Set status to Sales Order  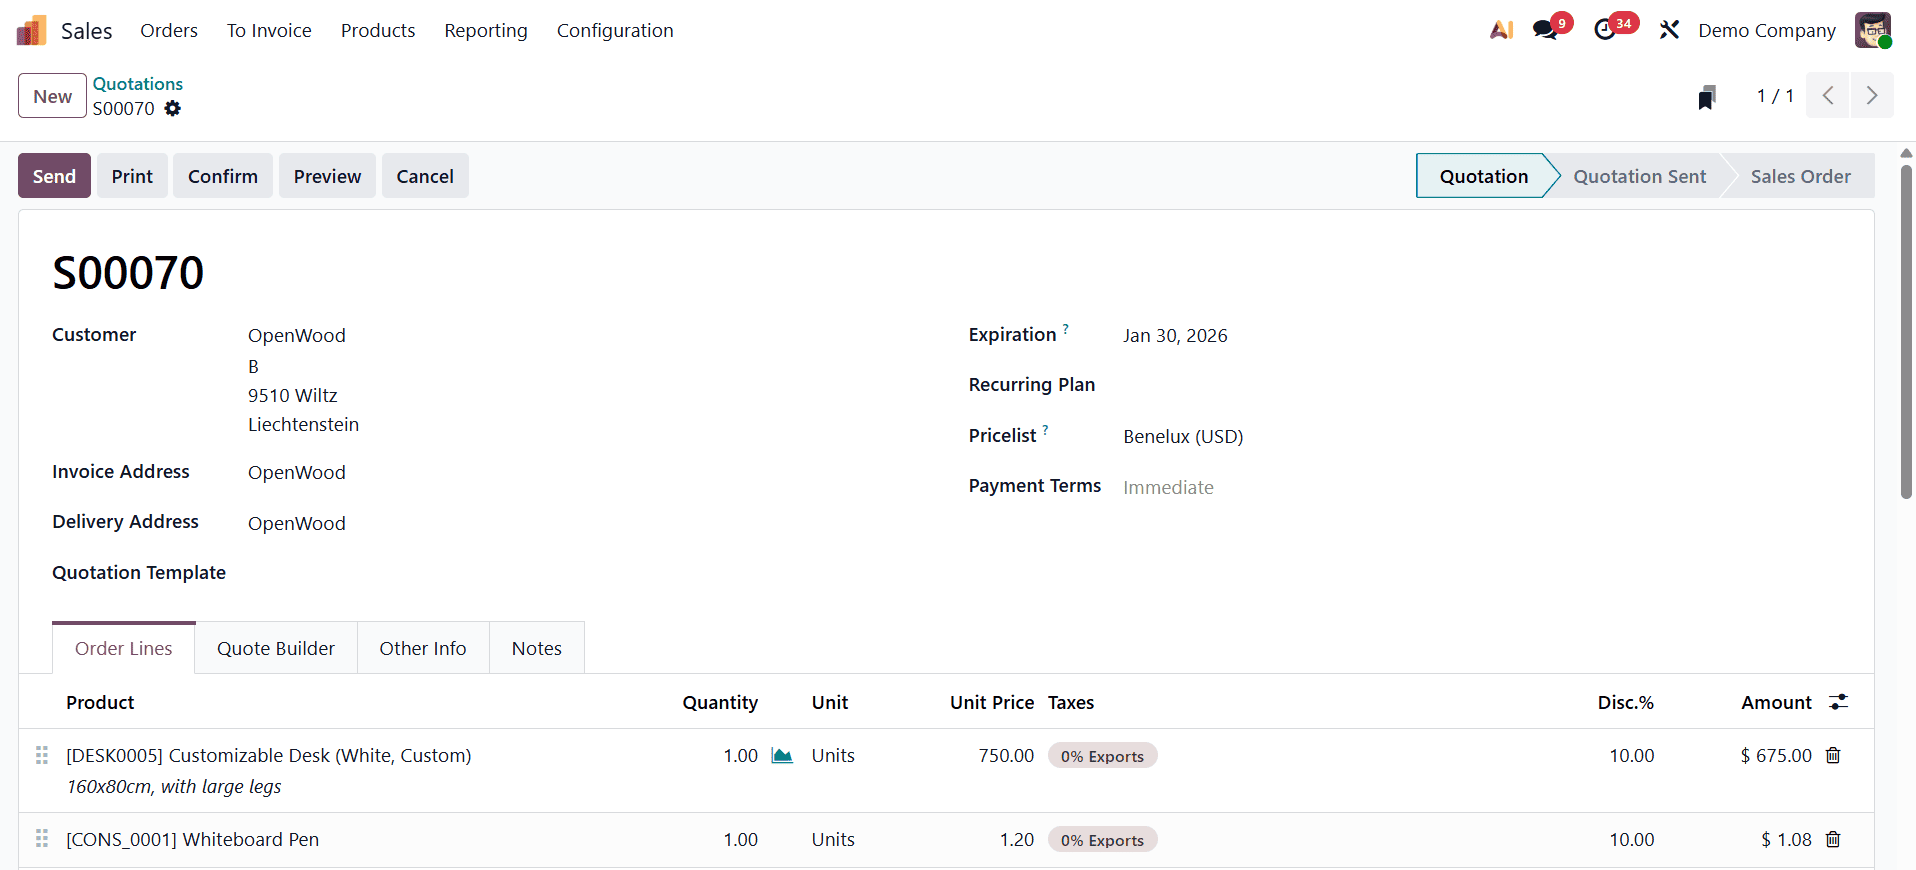click(1800, 176)
